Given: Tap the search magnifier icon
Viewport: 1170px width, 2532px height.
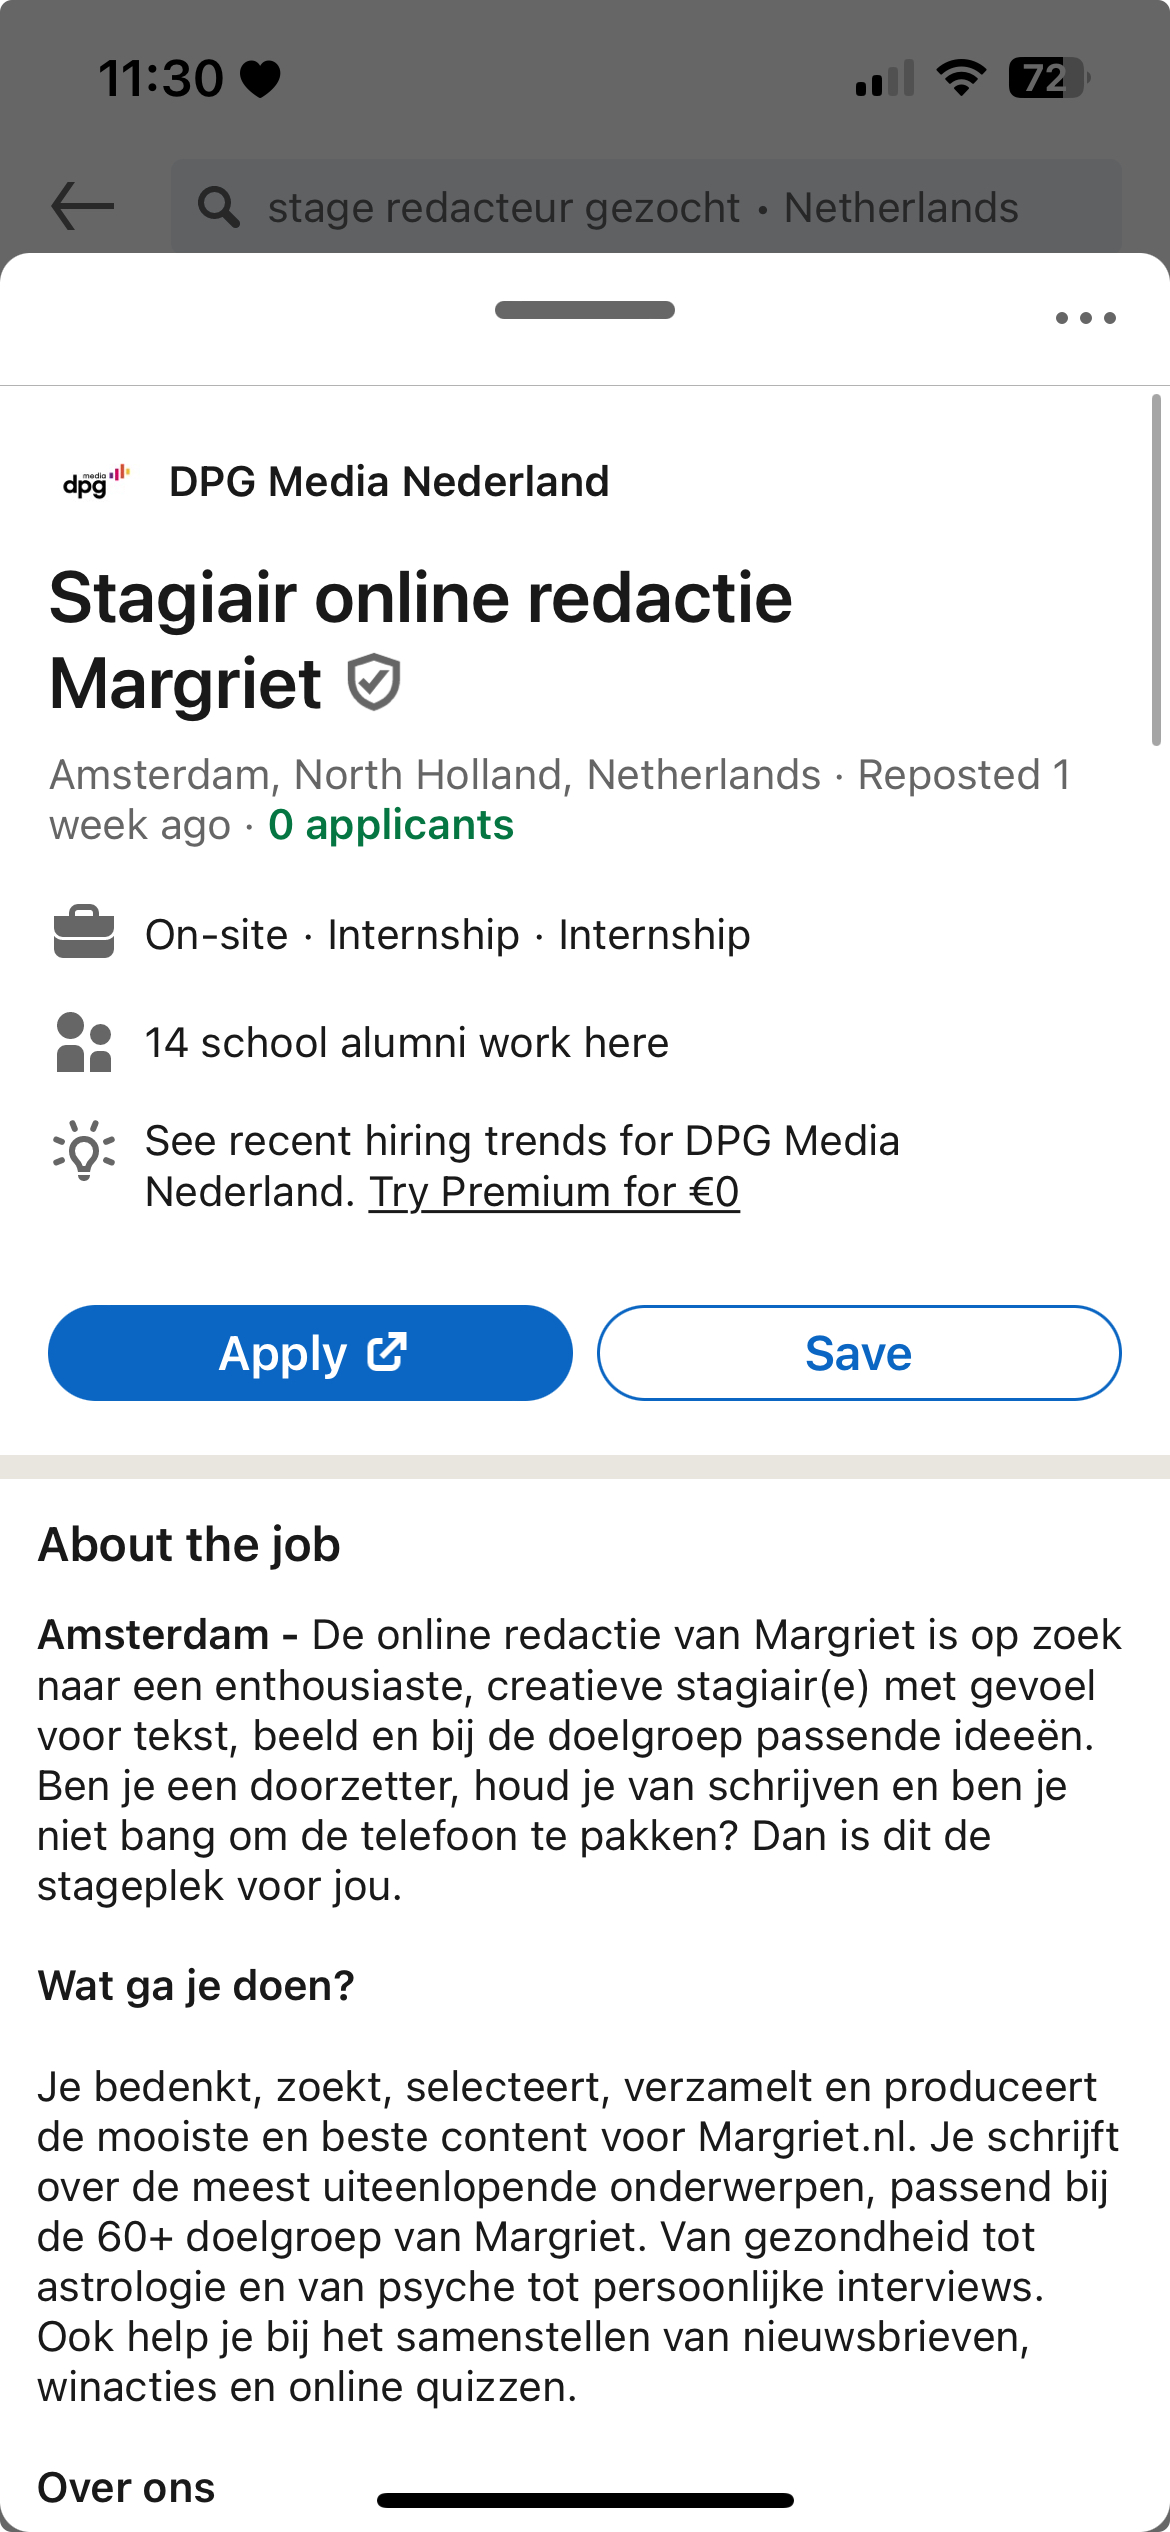Looking at the screenshot, I should click(x=218, y=207).
